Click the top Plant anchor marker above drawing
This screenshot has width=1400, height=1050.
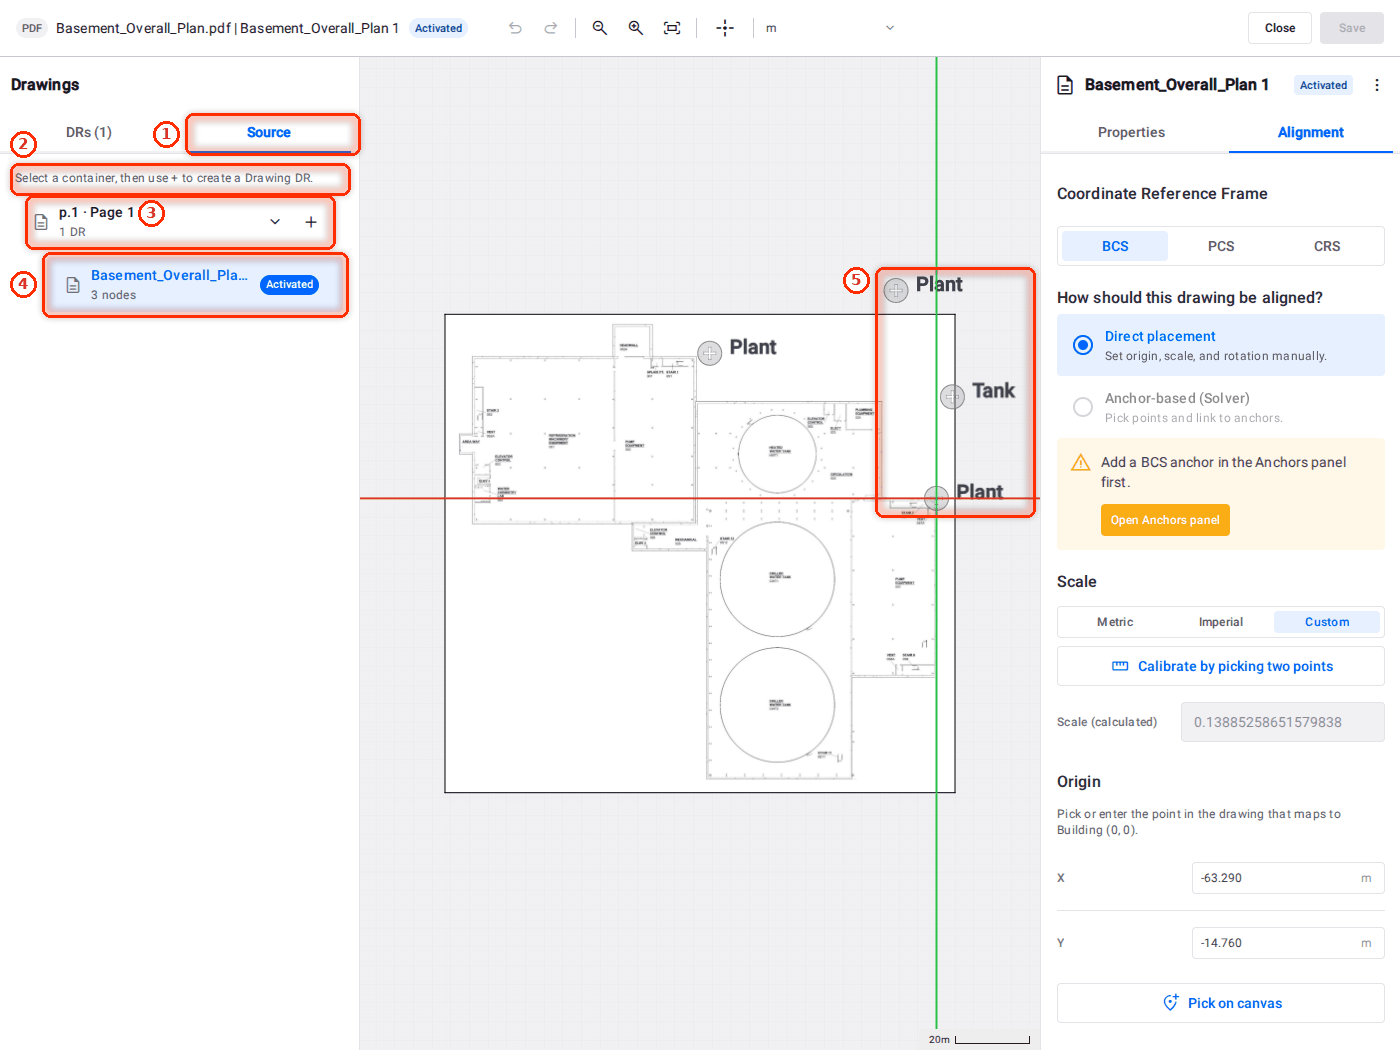click(896, 291)
